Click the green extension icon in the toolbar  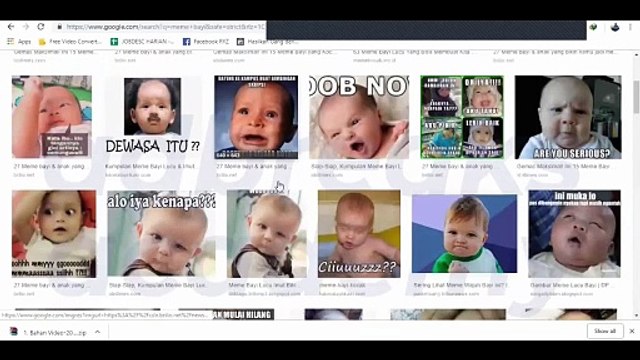click(593, 27)
